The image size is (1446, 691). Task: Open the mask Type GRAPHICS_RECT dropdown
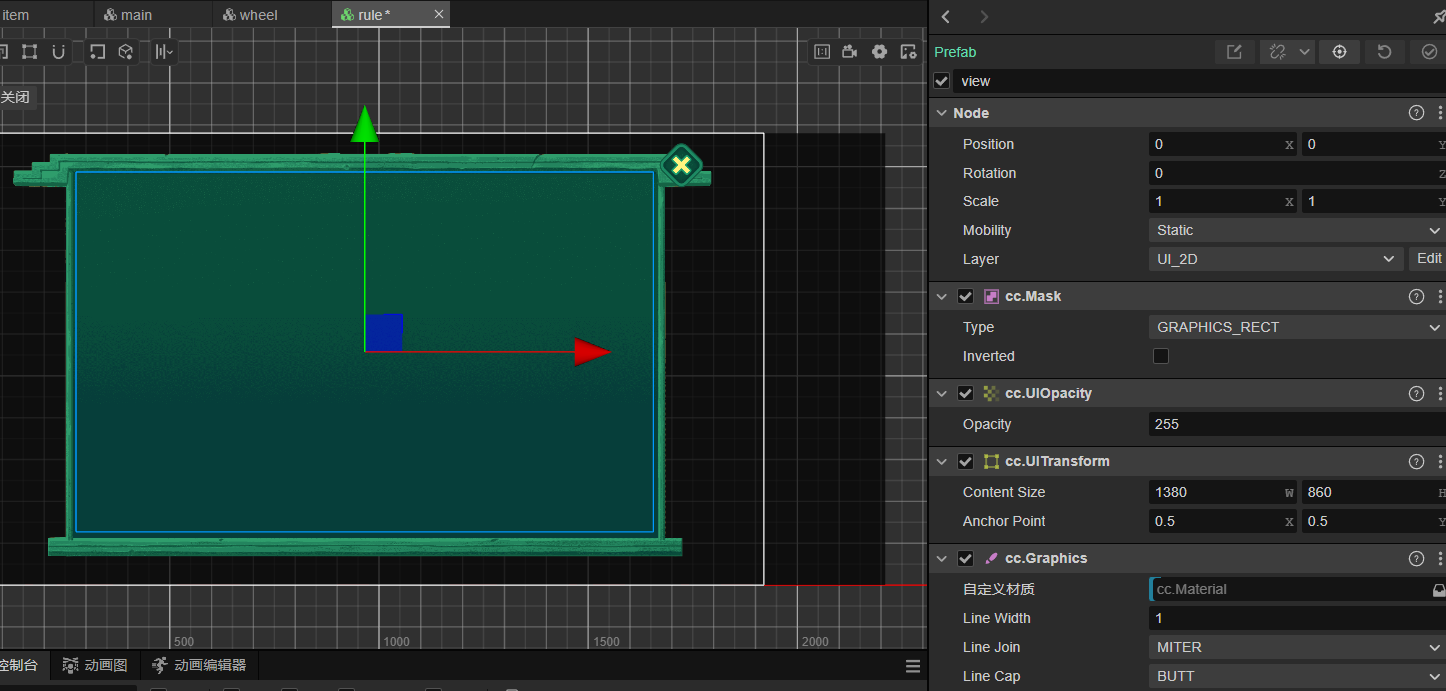click(x=1296, y=327)
